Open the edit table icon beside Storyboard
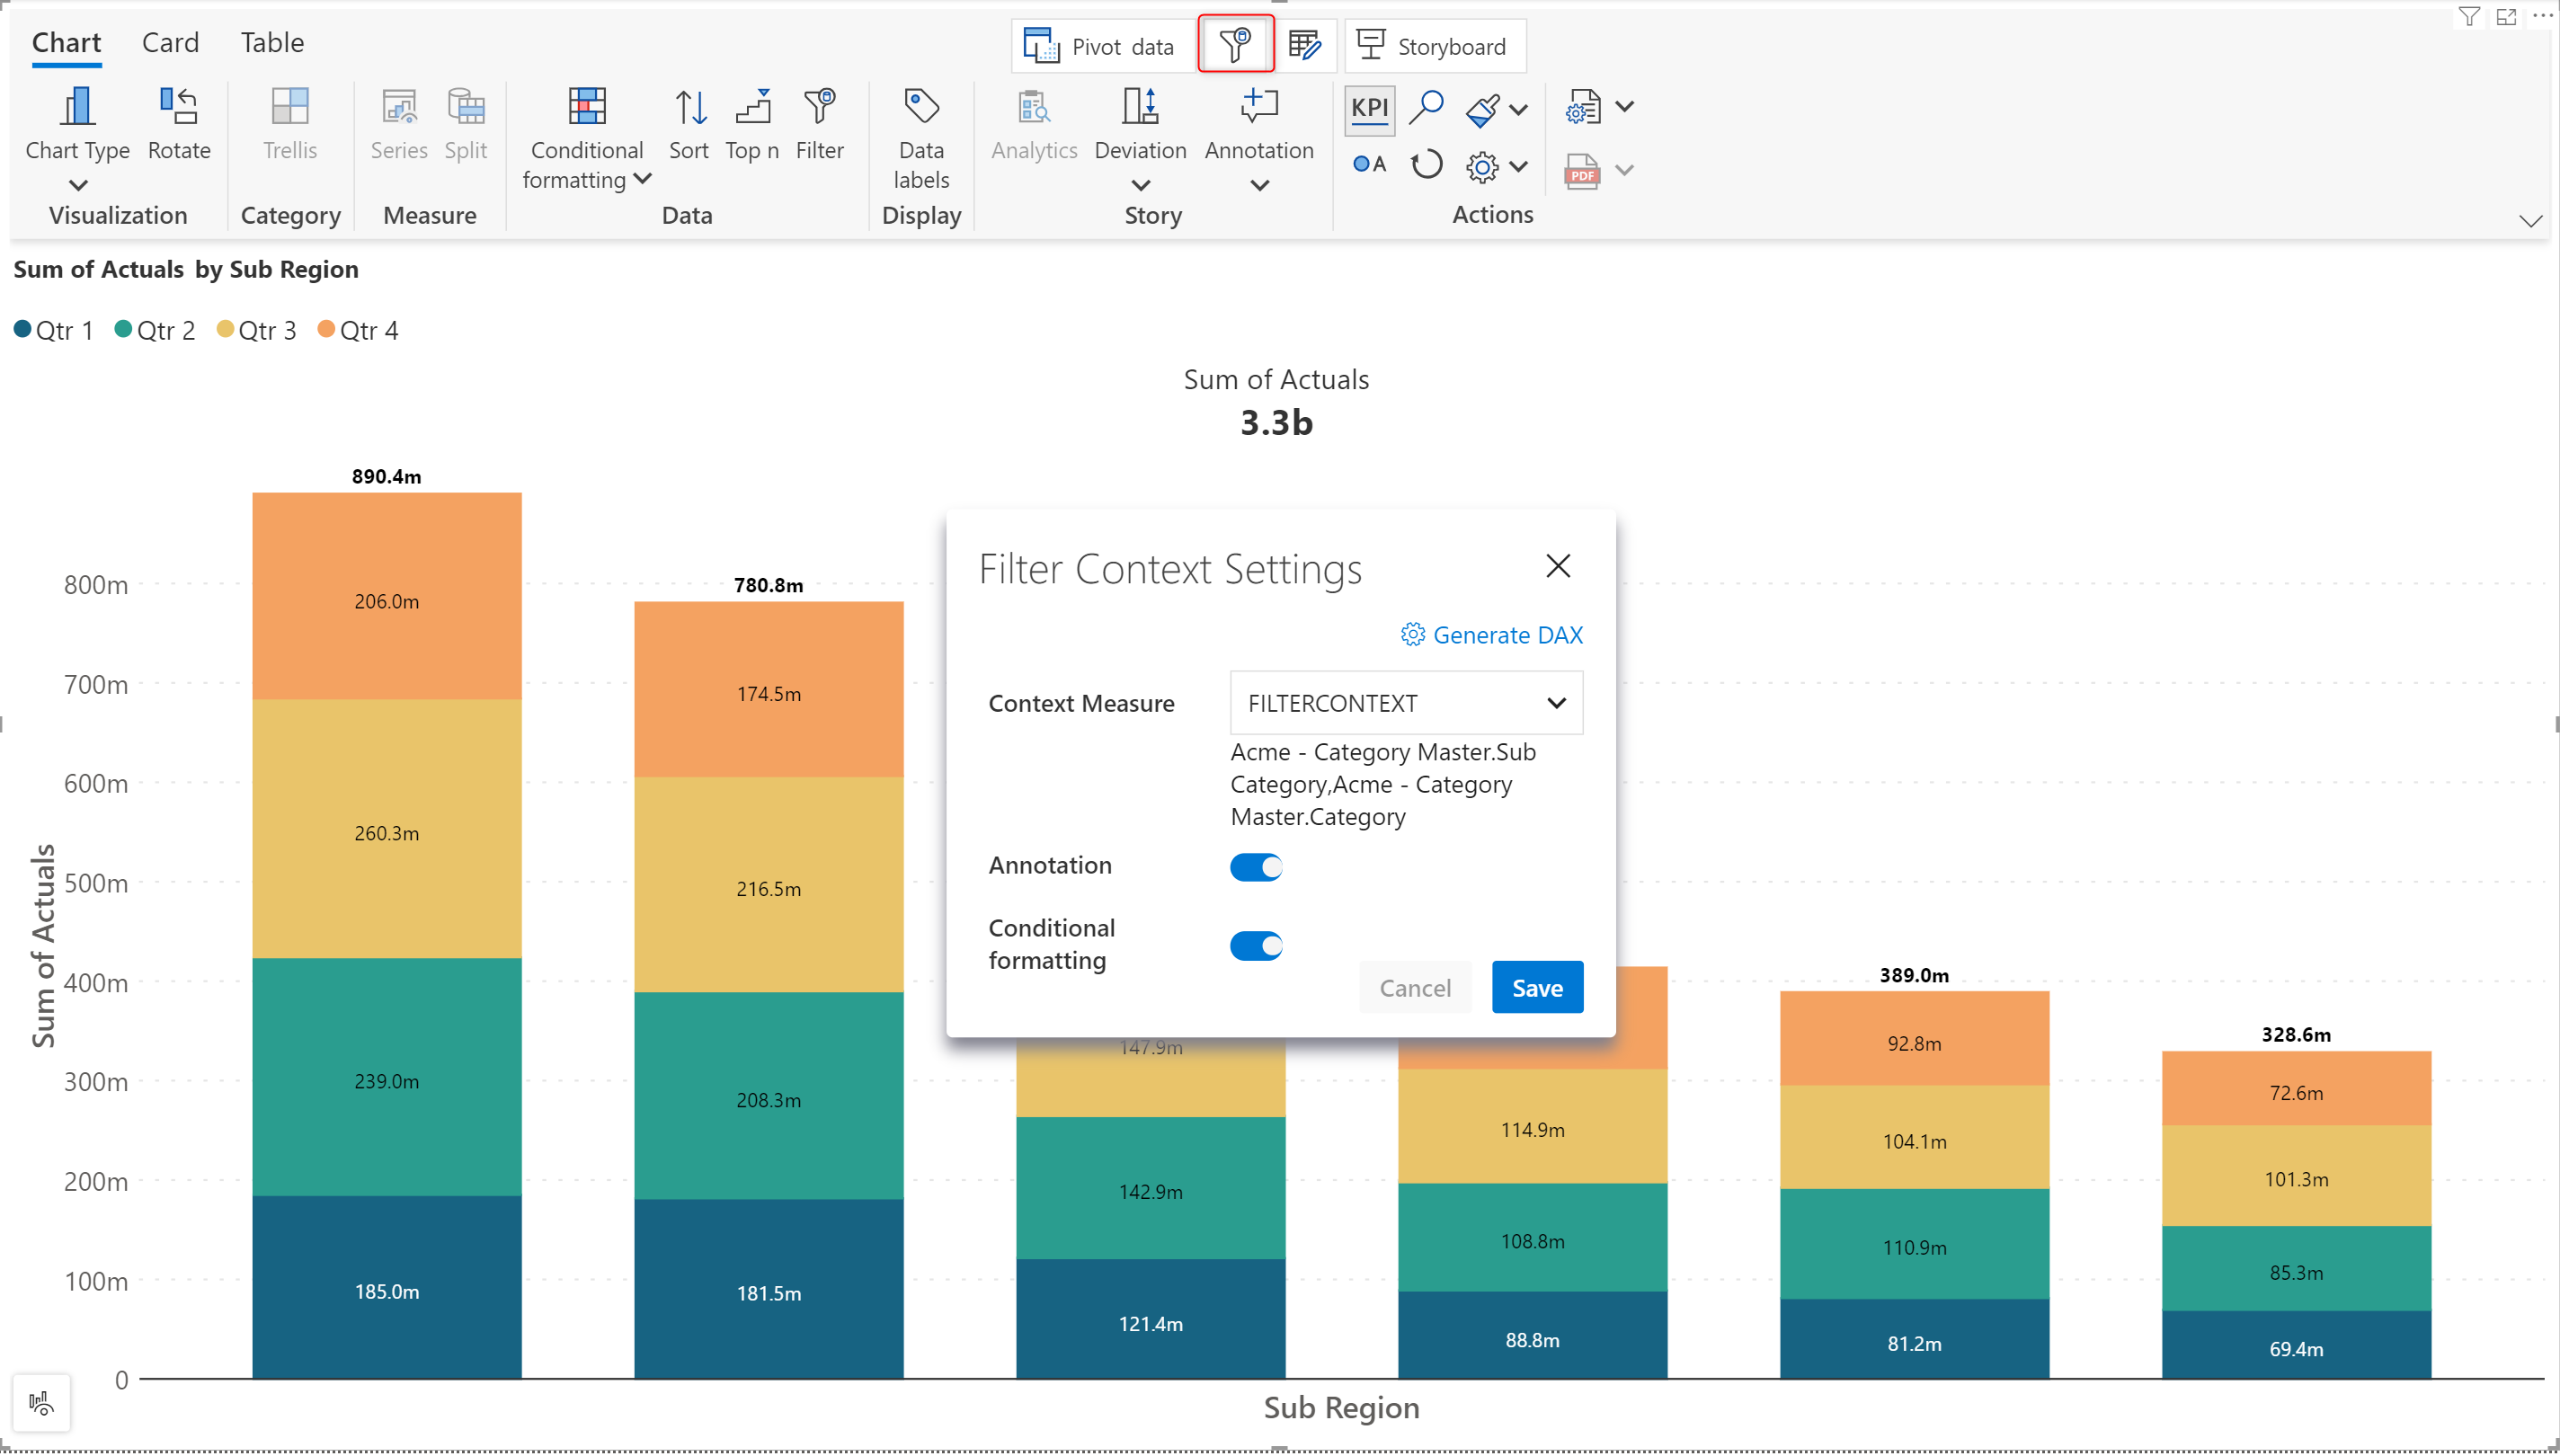Screen dimensions: 2560x1456 pos(1304,45)
